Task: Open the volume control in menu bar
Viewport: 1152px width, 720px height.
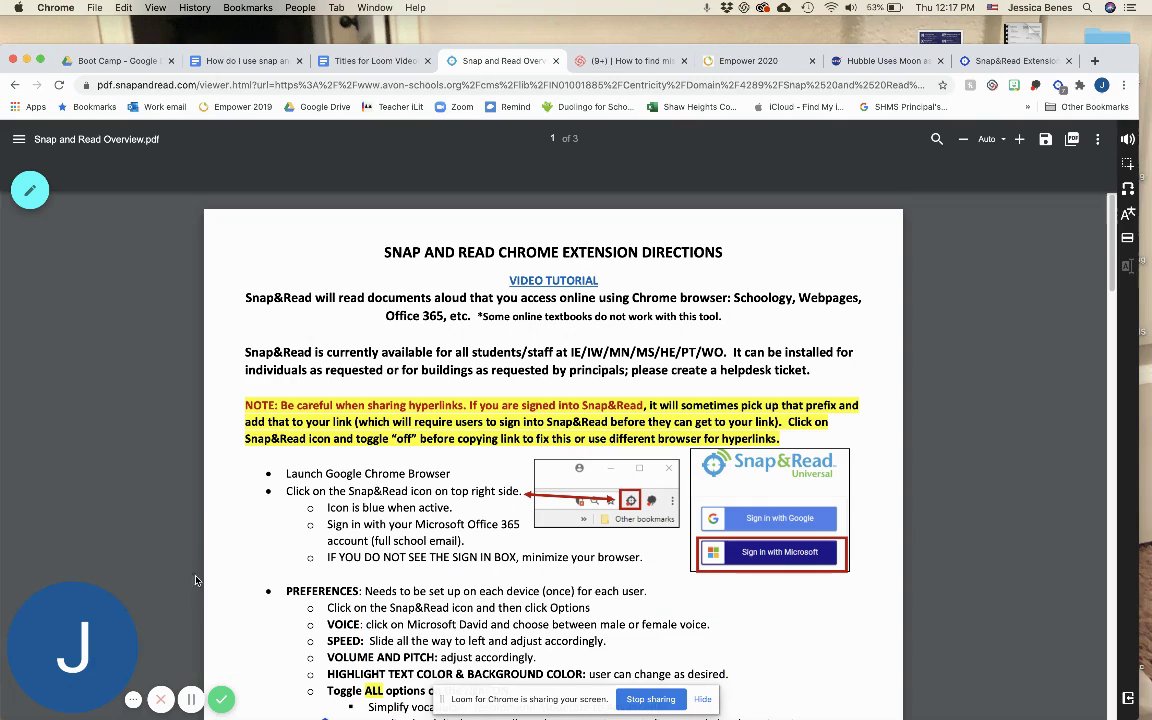Action: 851,7
